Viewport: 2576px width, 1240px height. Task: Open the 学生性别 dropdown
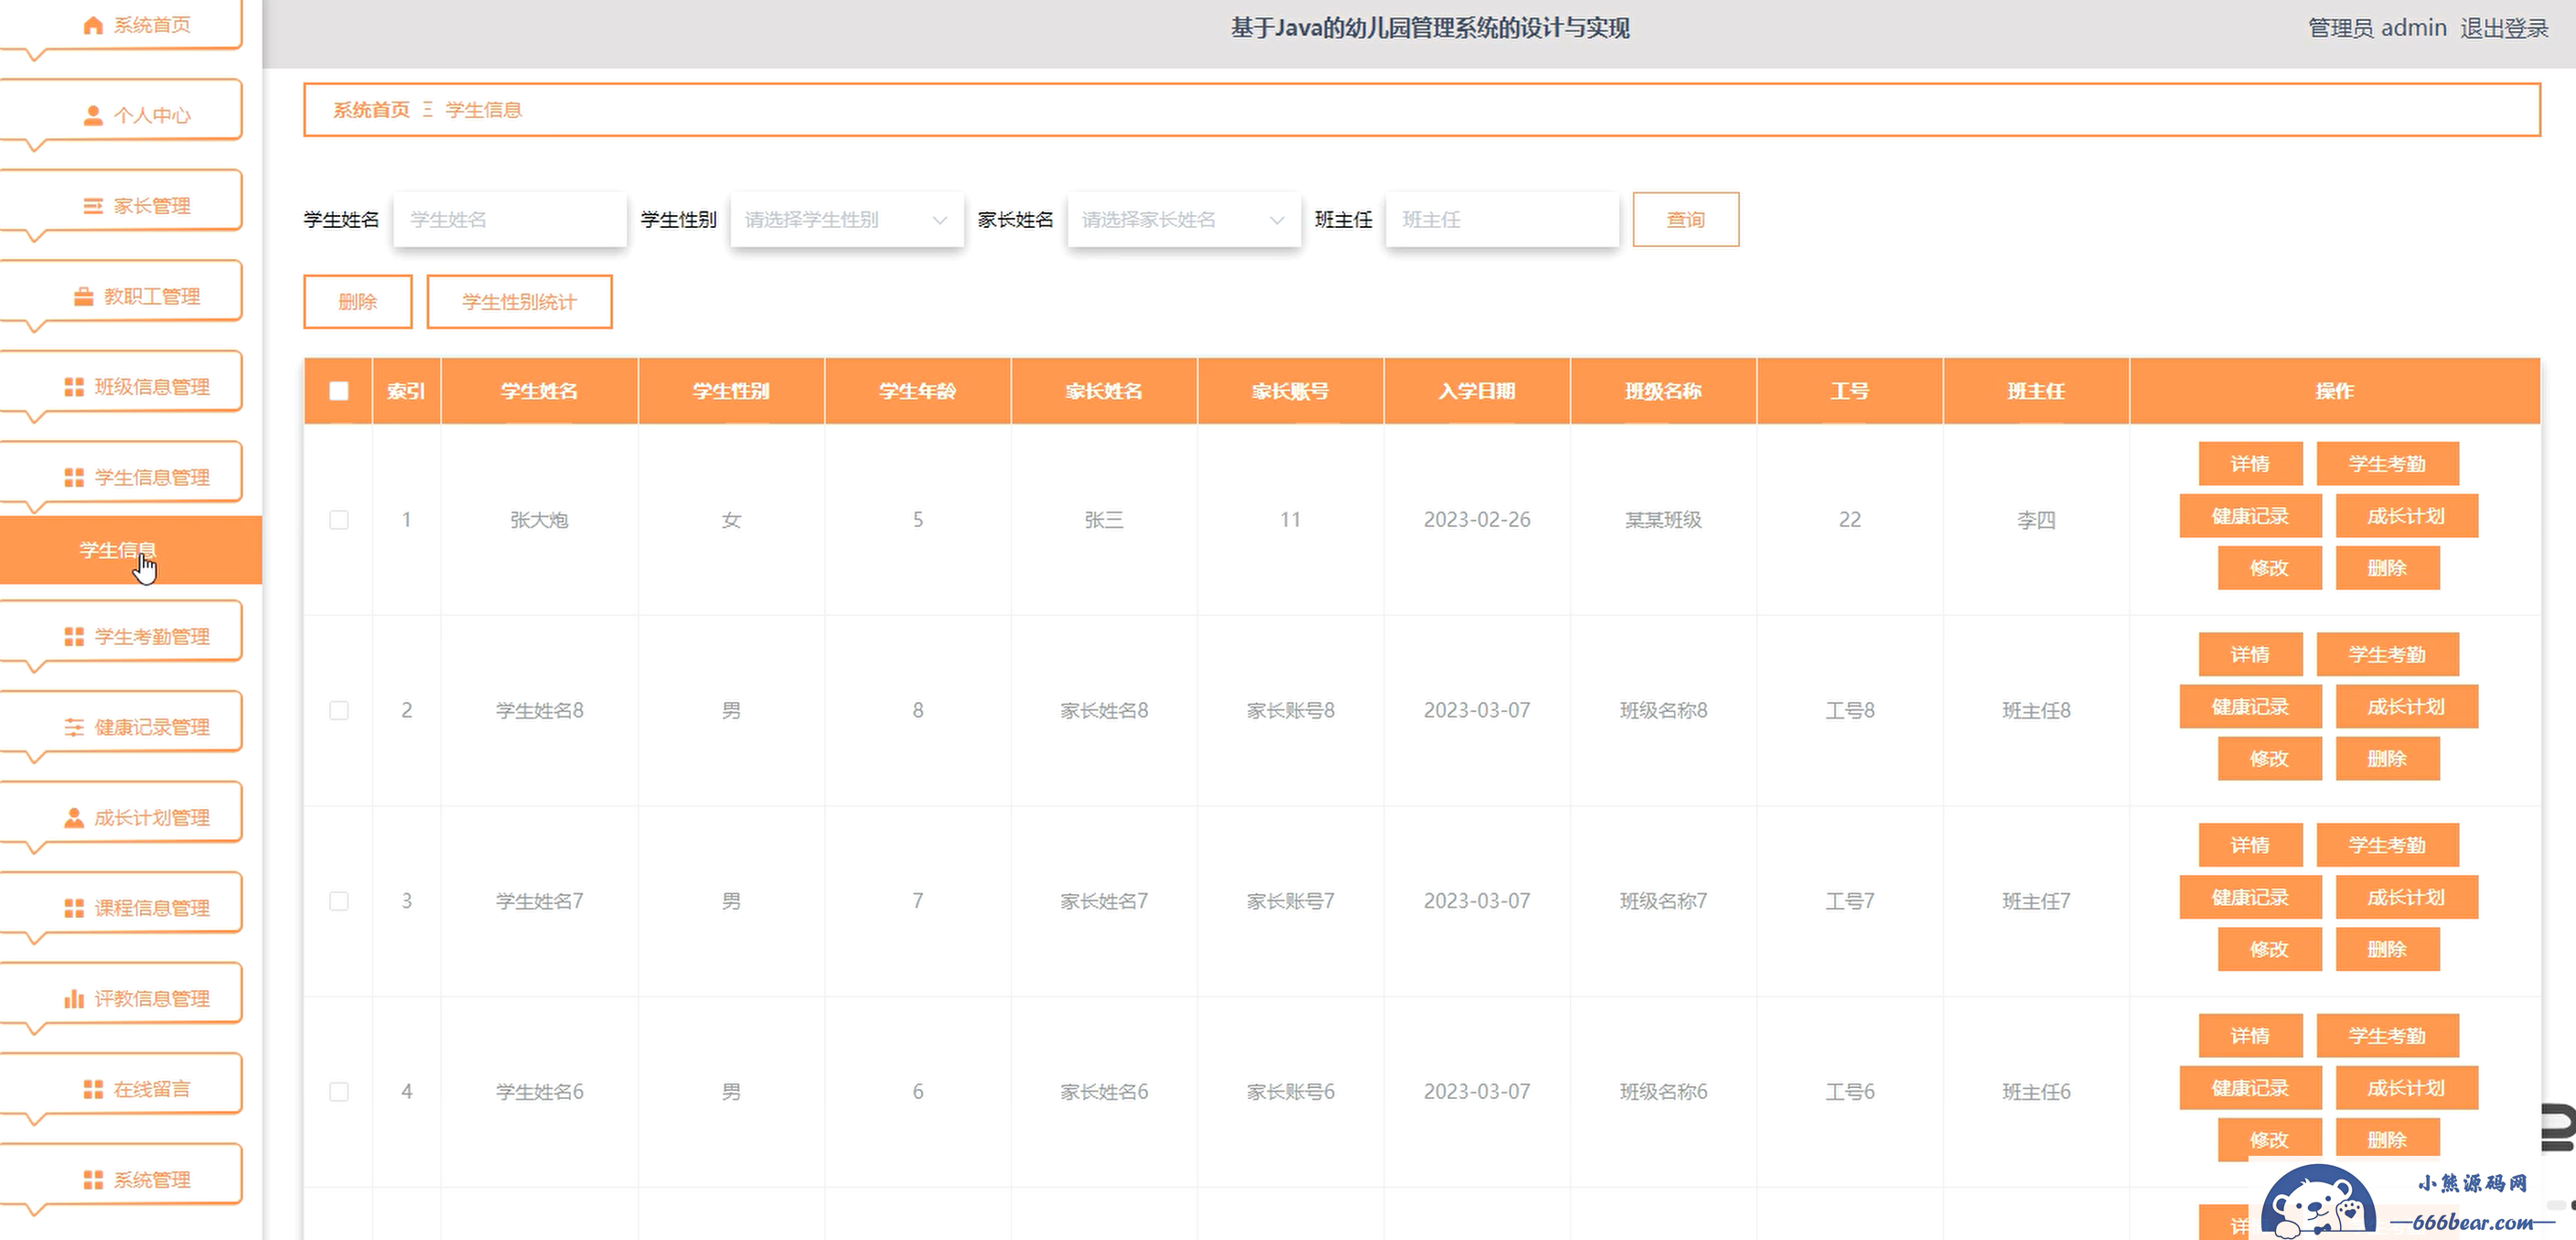[x=847, y=219]
